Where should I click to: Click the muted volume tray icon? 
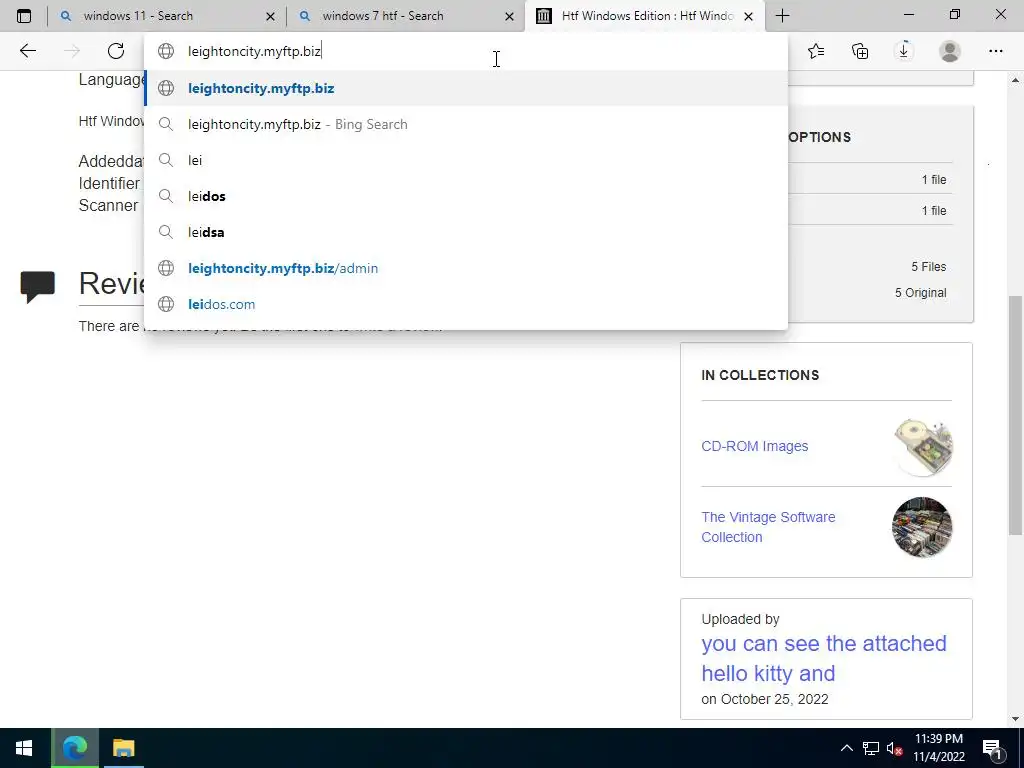tap(895, 749)
